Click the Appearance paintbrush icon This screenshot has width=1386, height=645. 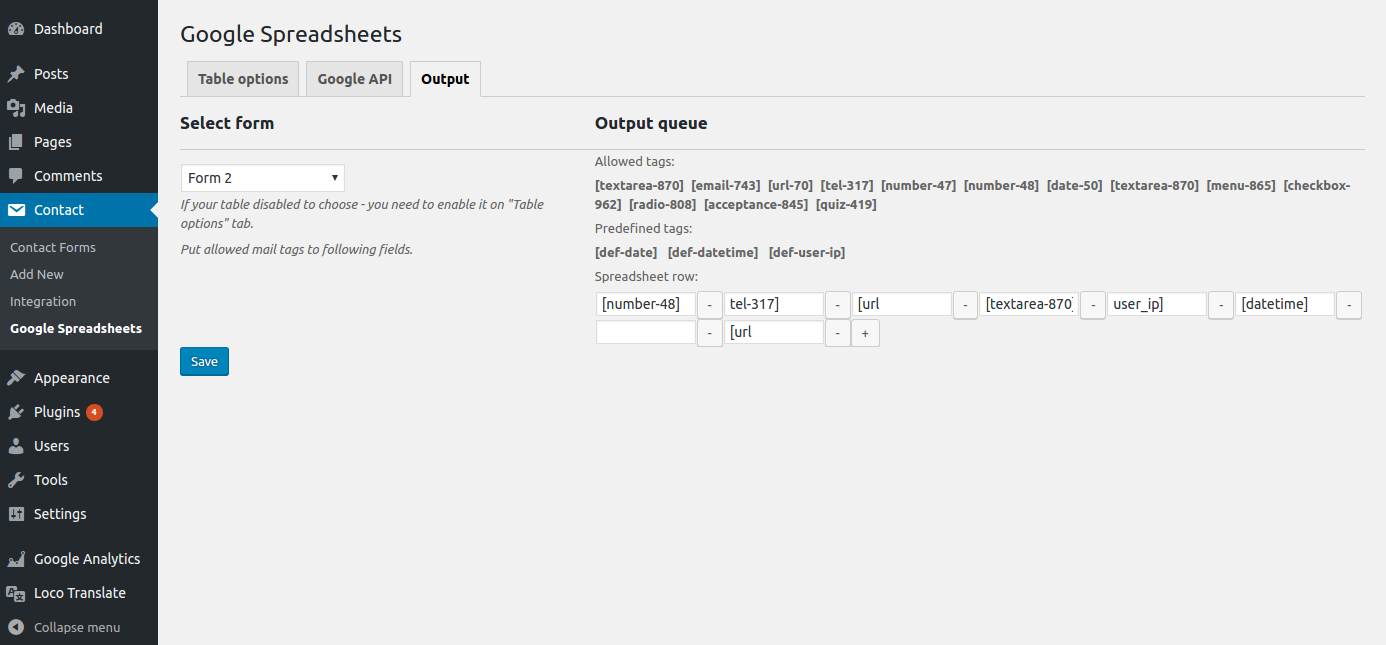(16, 378)
